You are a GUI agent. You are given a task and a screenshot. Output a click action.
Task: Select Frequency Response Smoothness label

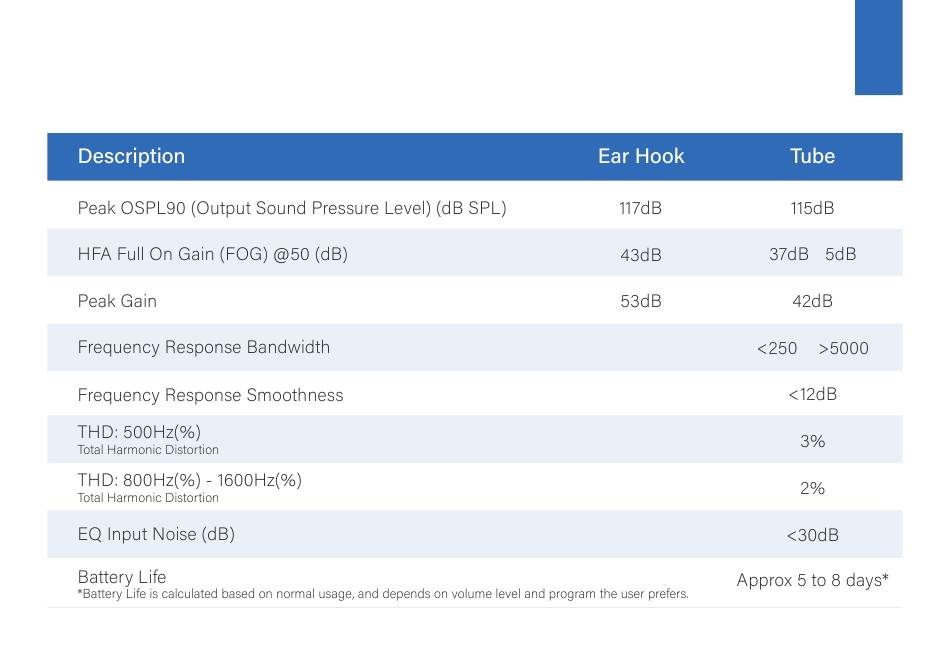[210, 395]
